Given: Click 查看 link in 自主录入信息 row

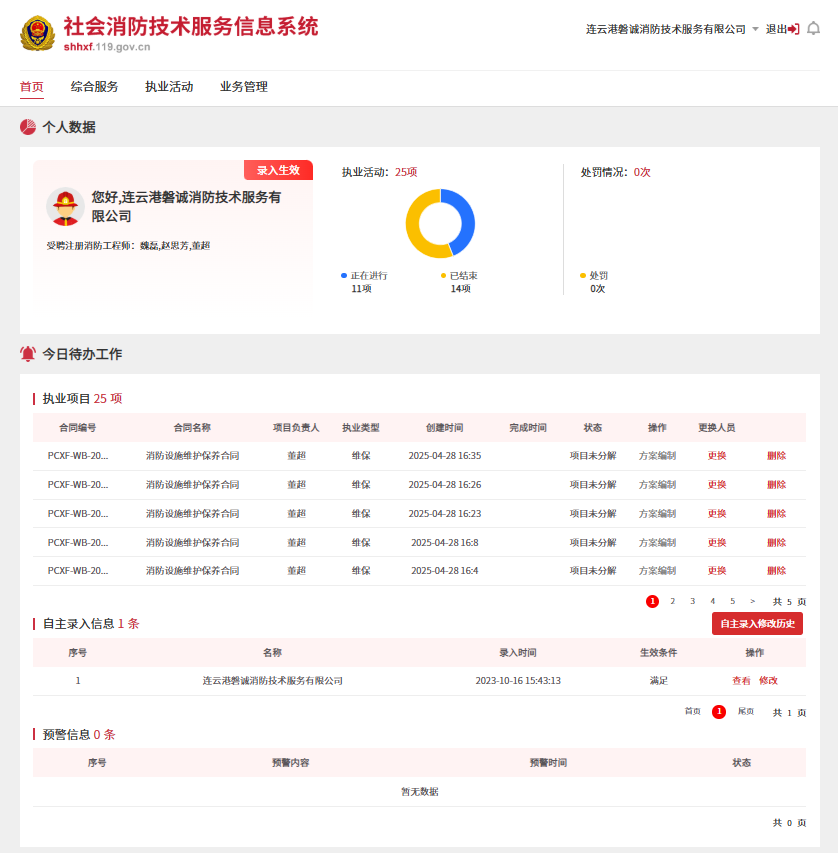Looking at the screenshot, I should (x=741, y=681).
